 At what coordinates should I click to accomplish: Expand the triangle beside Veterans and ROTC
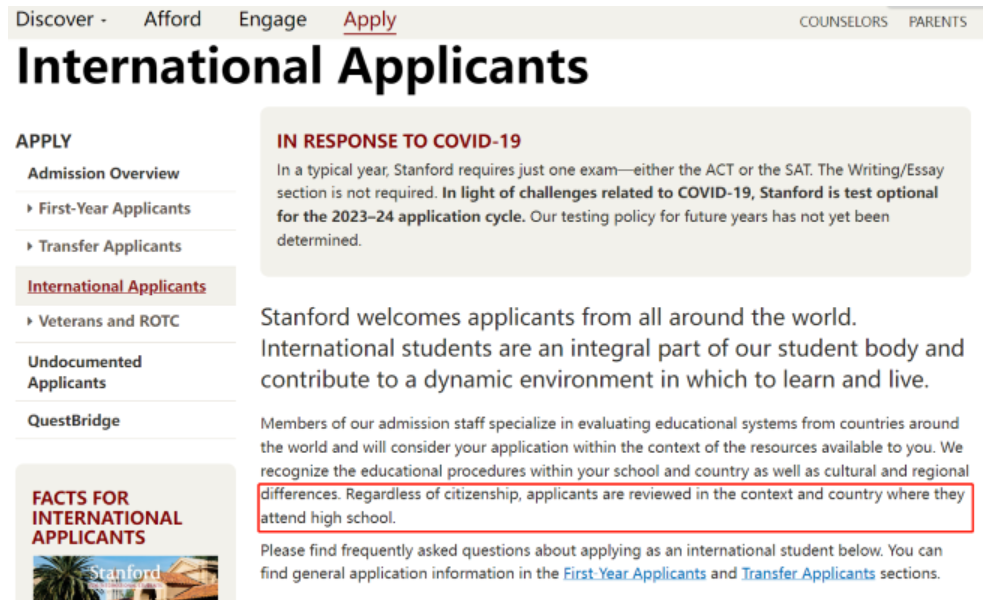point(31,321)
